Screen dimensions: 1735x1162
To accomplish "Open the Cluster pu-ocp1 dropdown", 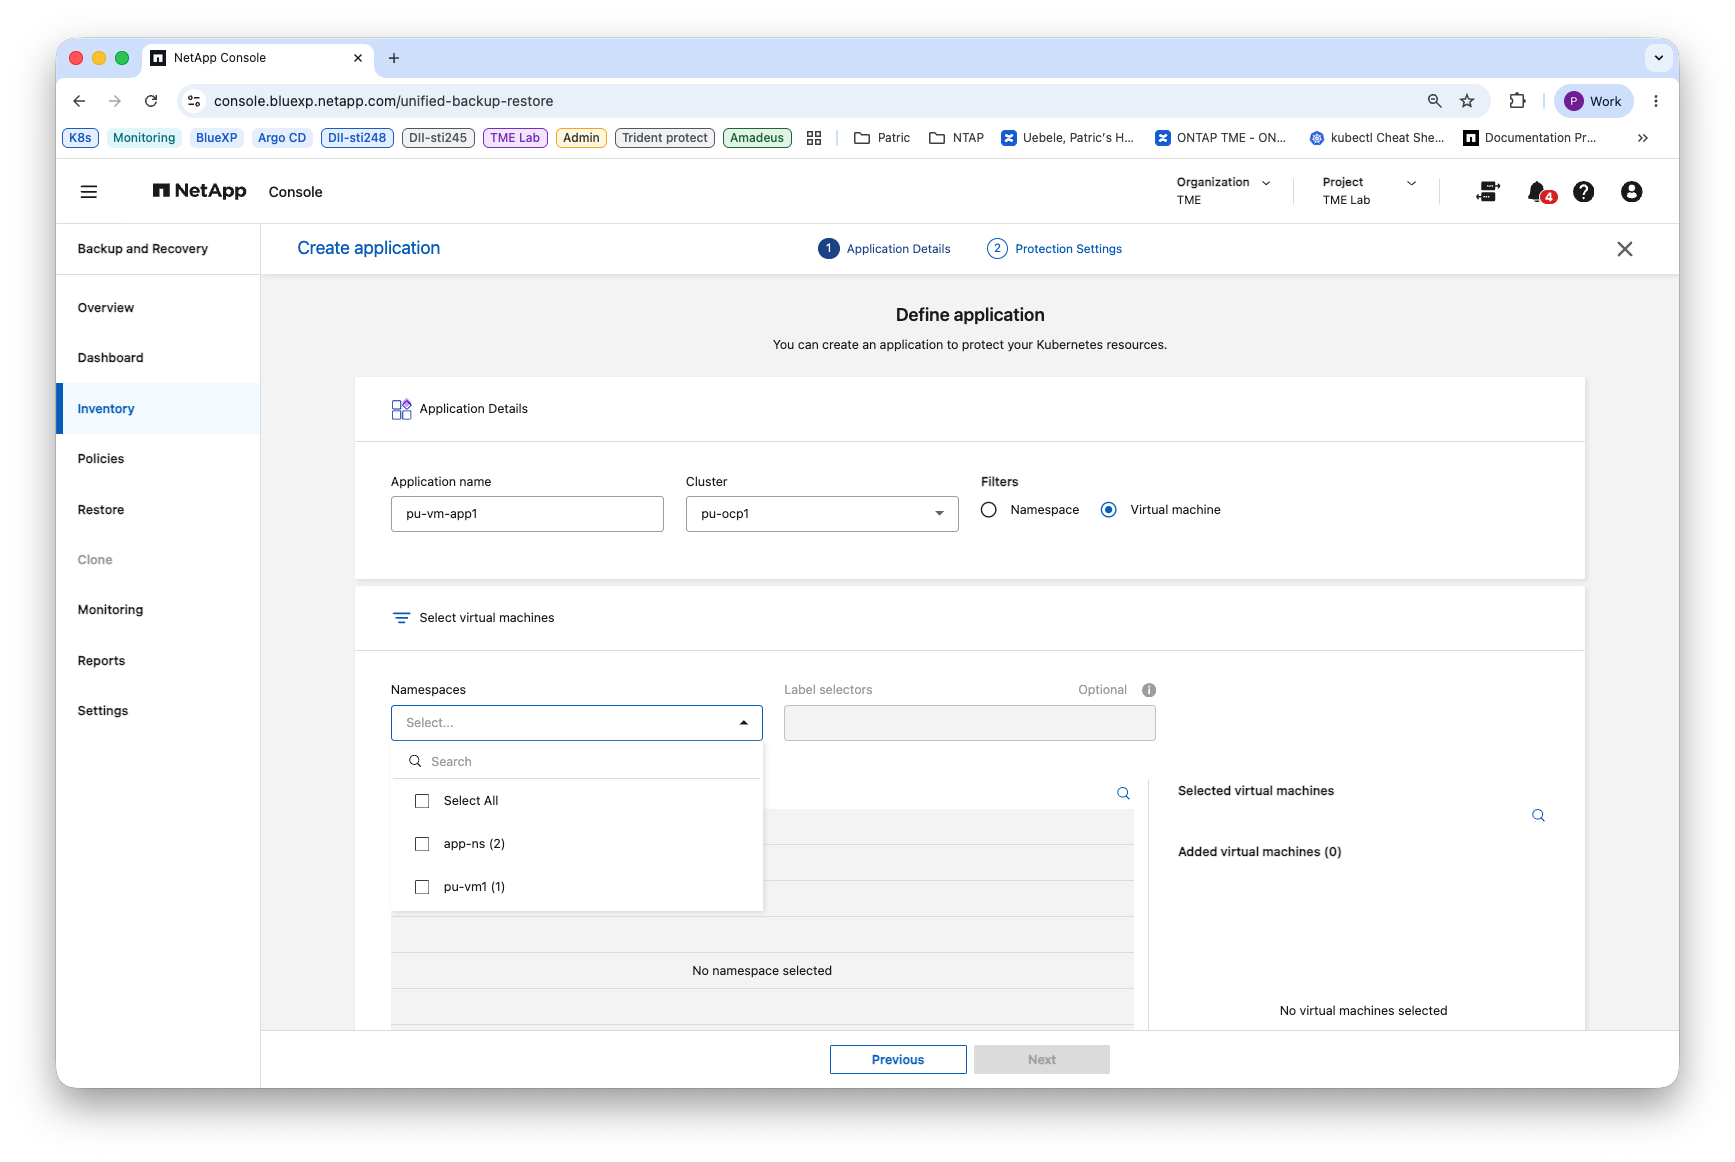I will (x=822, y=514).
